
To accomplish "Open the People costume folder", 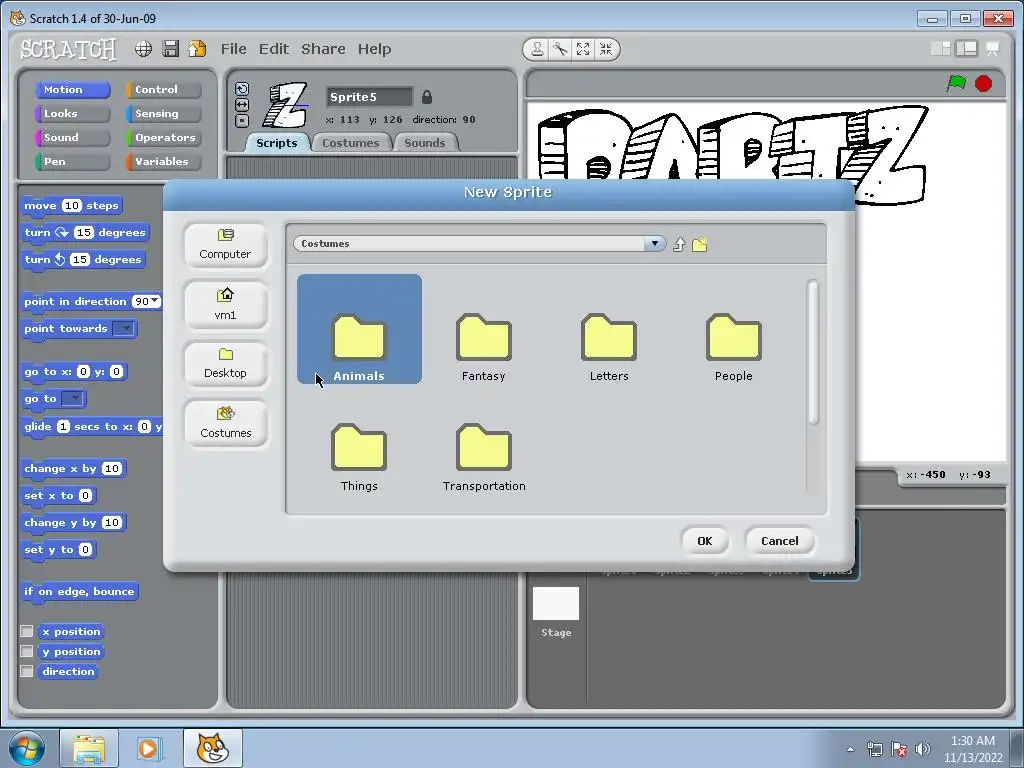I will [x=733, y=347].
